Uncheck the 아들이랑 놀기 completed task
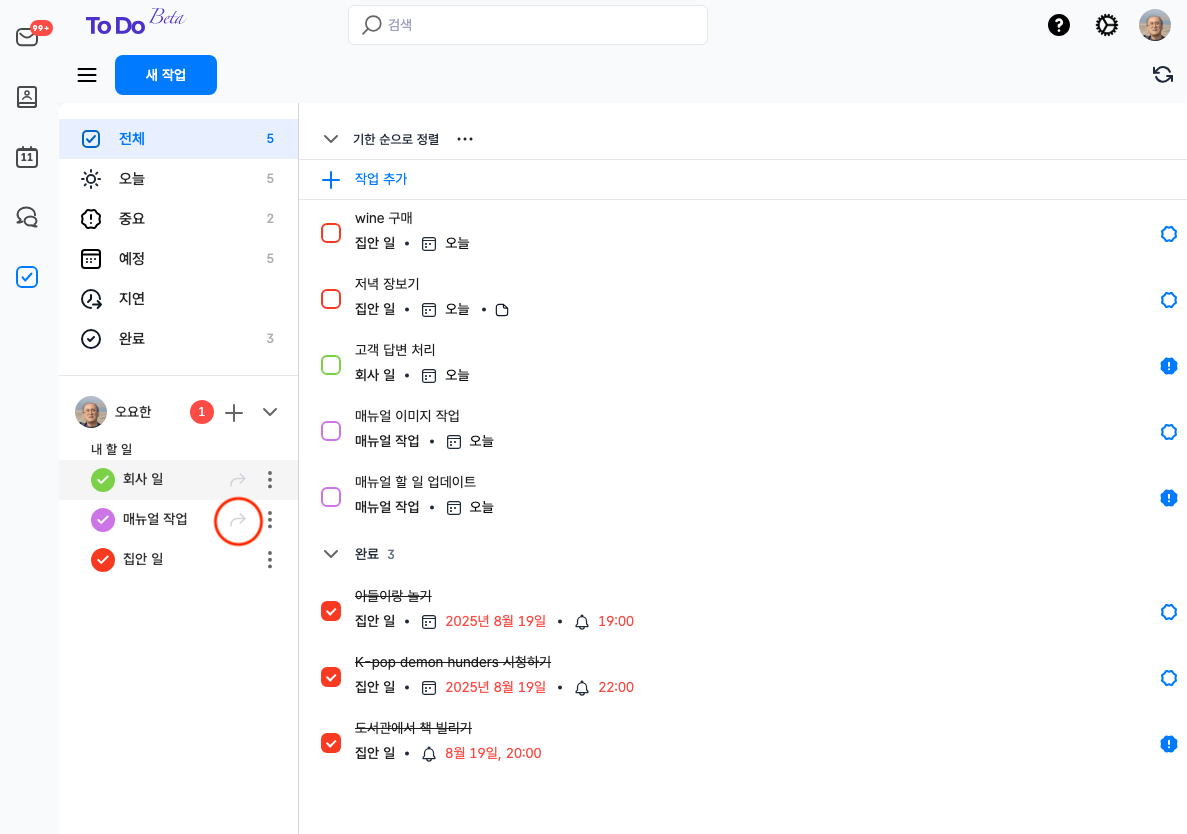 [331, 611]
